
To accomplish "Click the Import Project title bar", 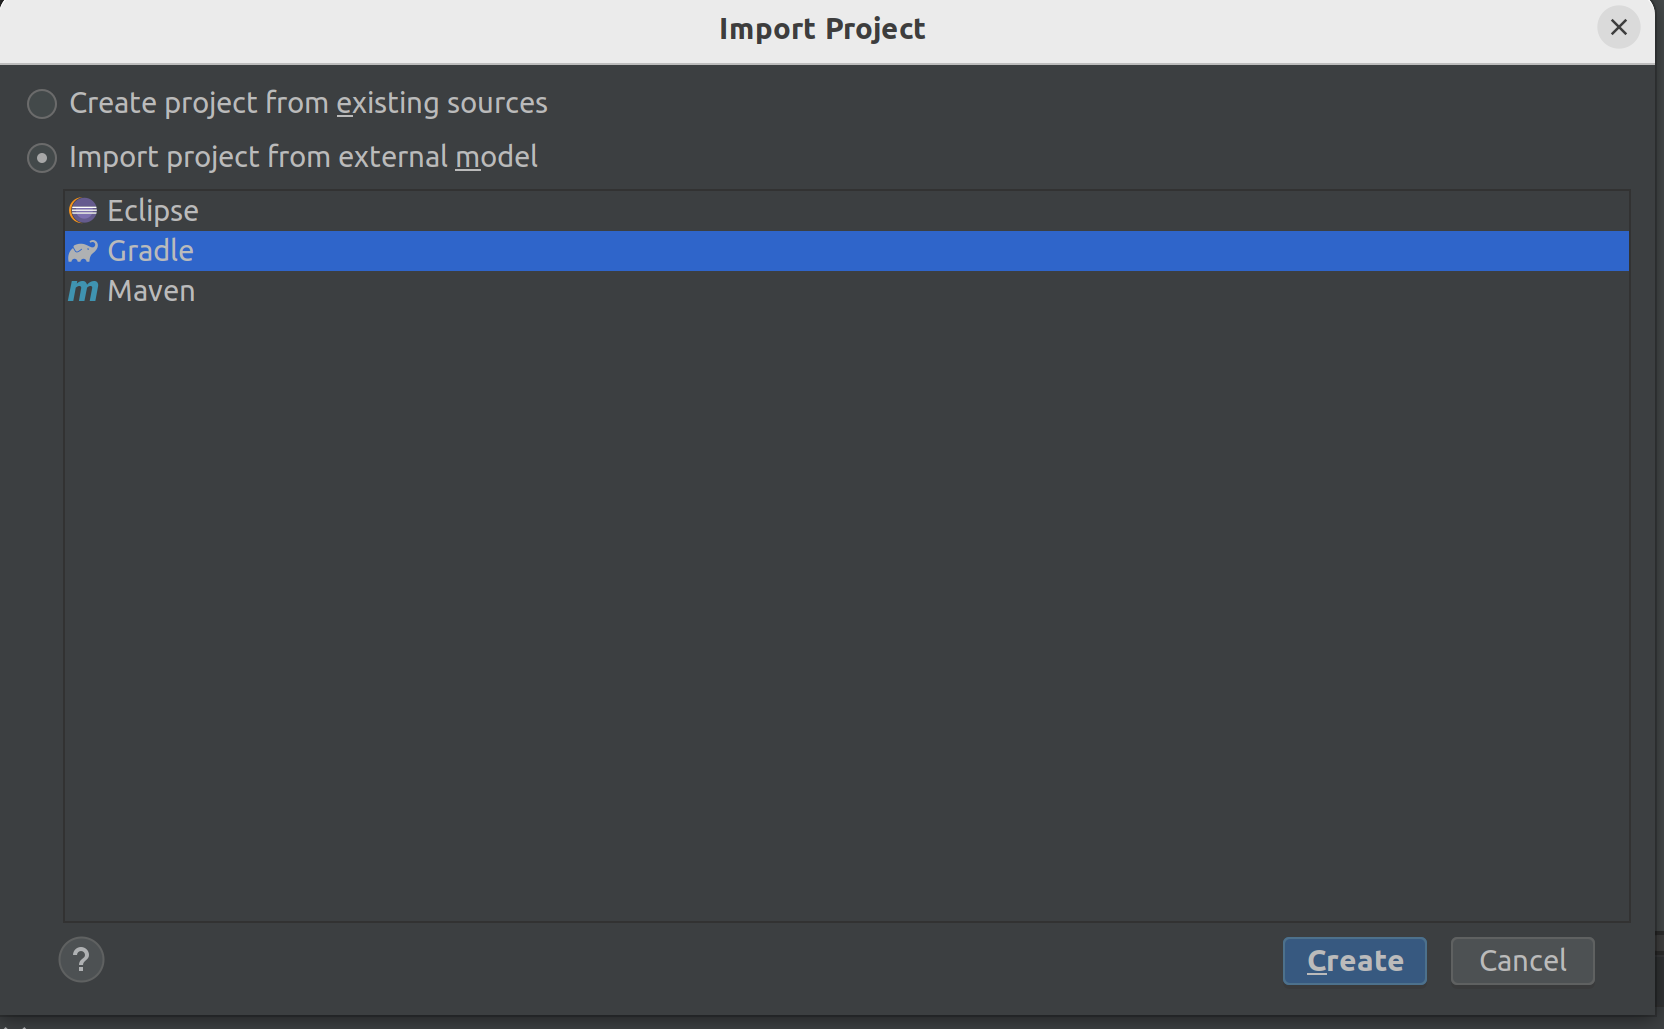I will [x=822, y=29].
